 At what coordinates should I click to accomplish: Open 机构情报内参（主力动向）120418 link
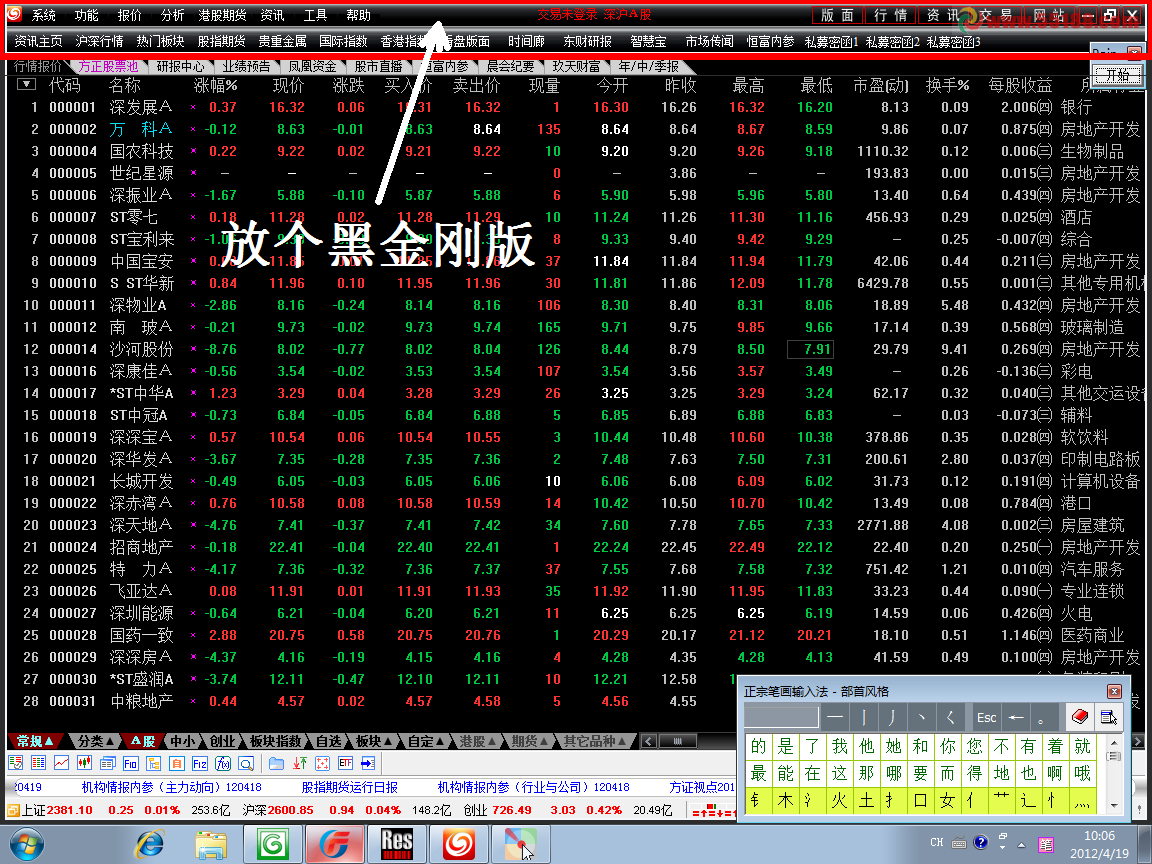(171, 787)
